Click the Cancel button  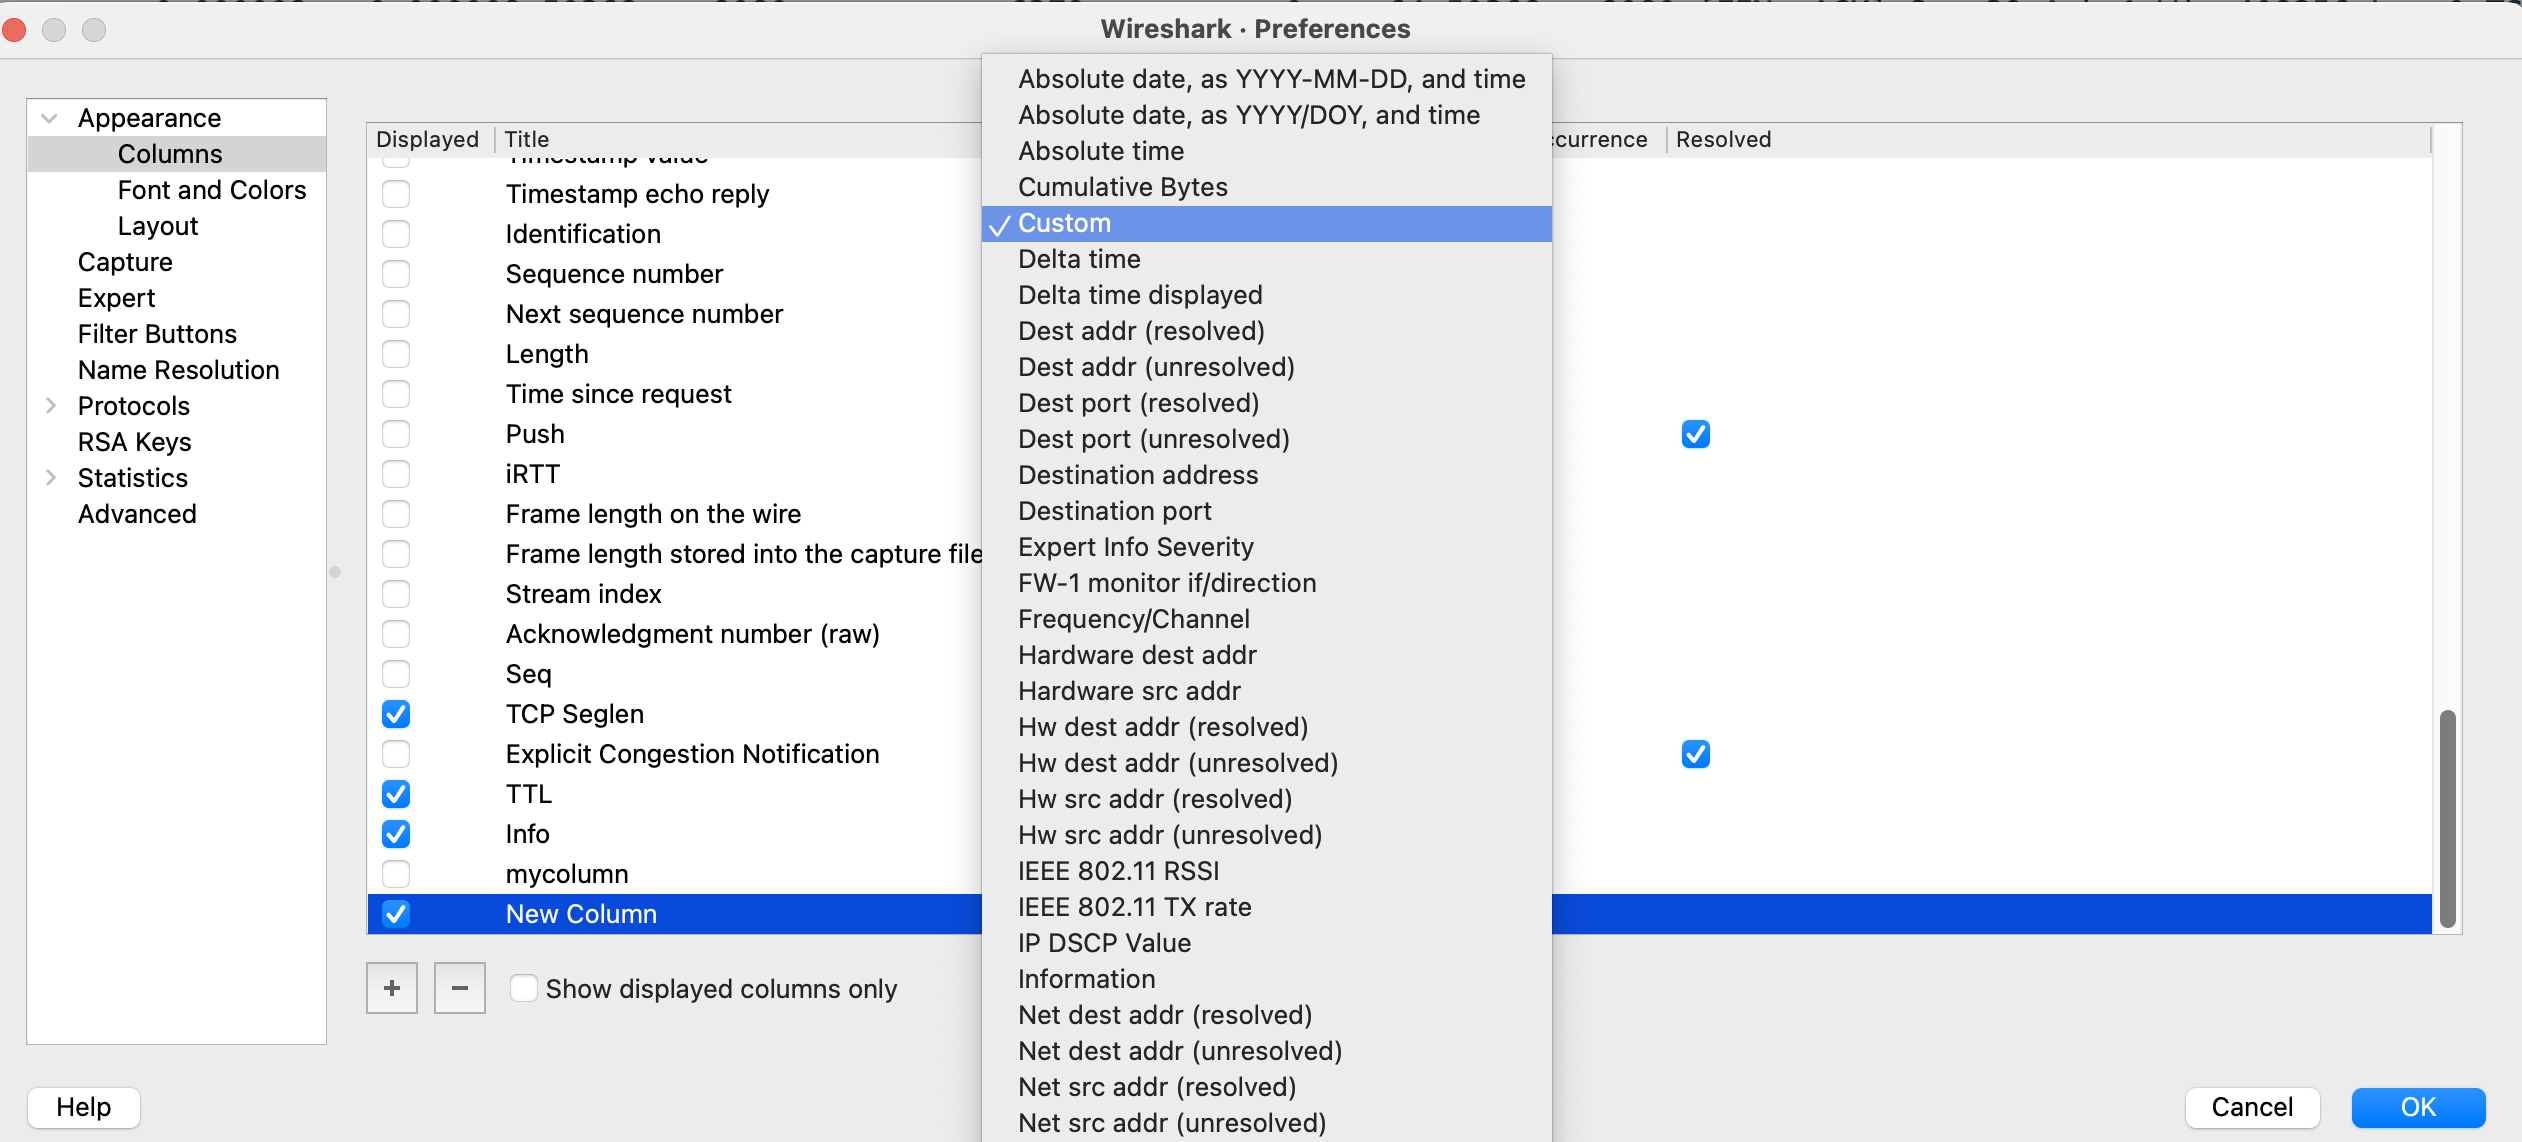pyautogui.click(x=2251, y=1107)
